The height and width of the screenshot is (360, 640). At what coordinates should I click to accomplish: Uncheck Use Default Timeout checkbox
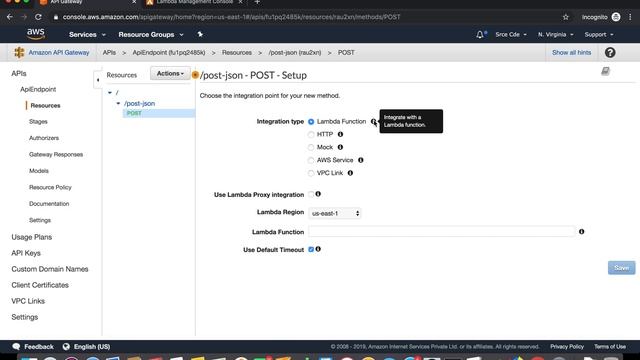(x=311, y=249)
